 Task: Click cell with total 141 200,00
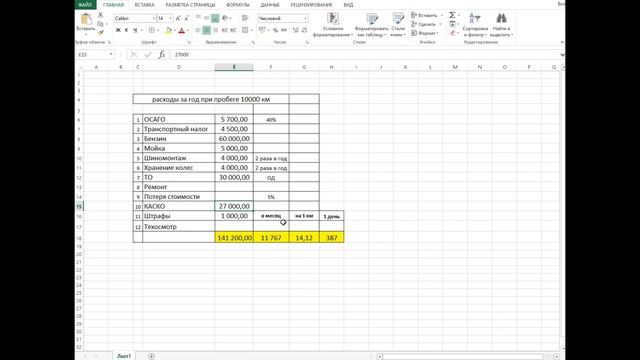234,238
